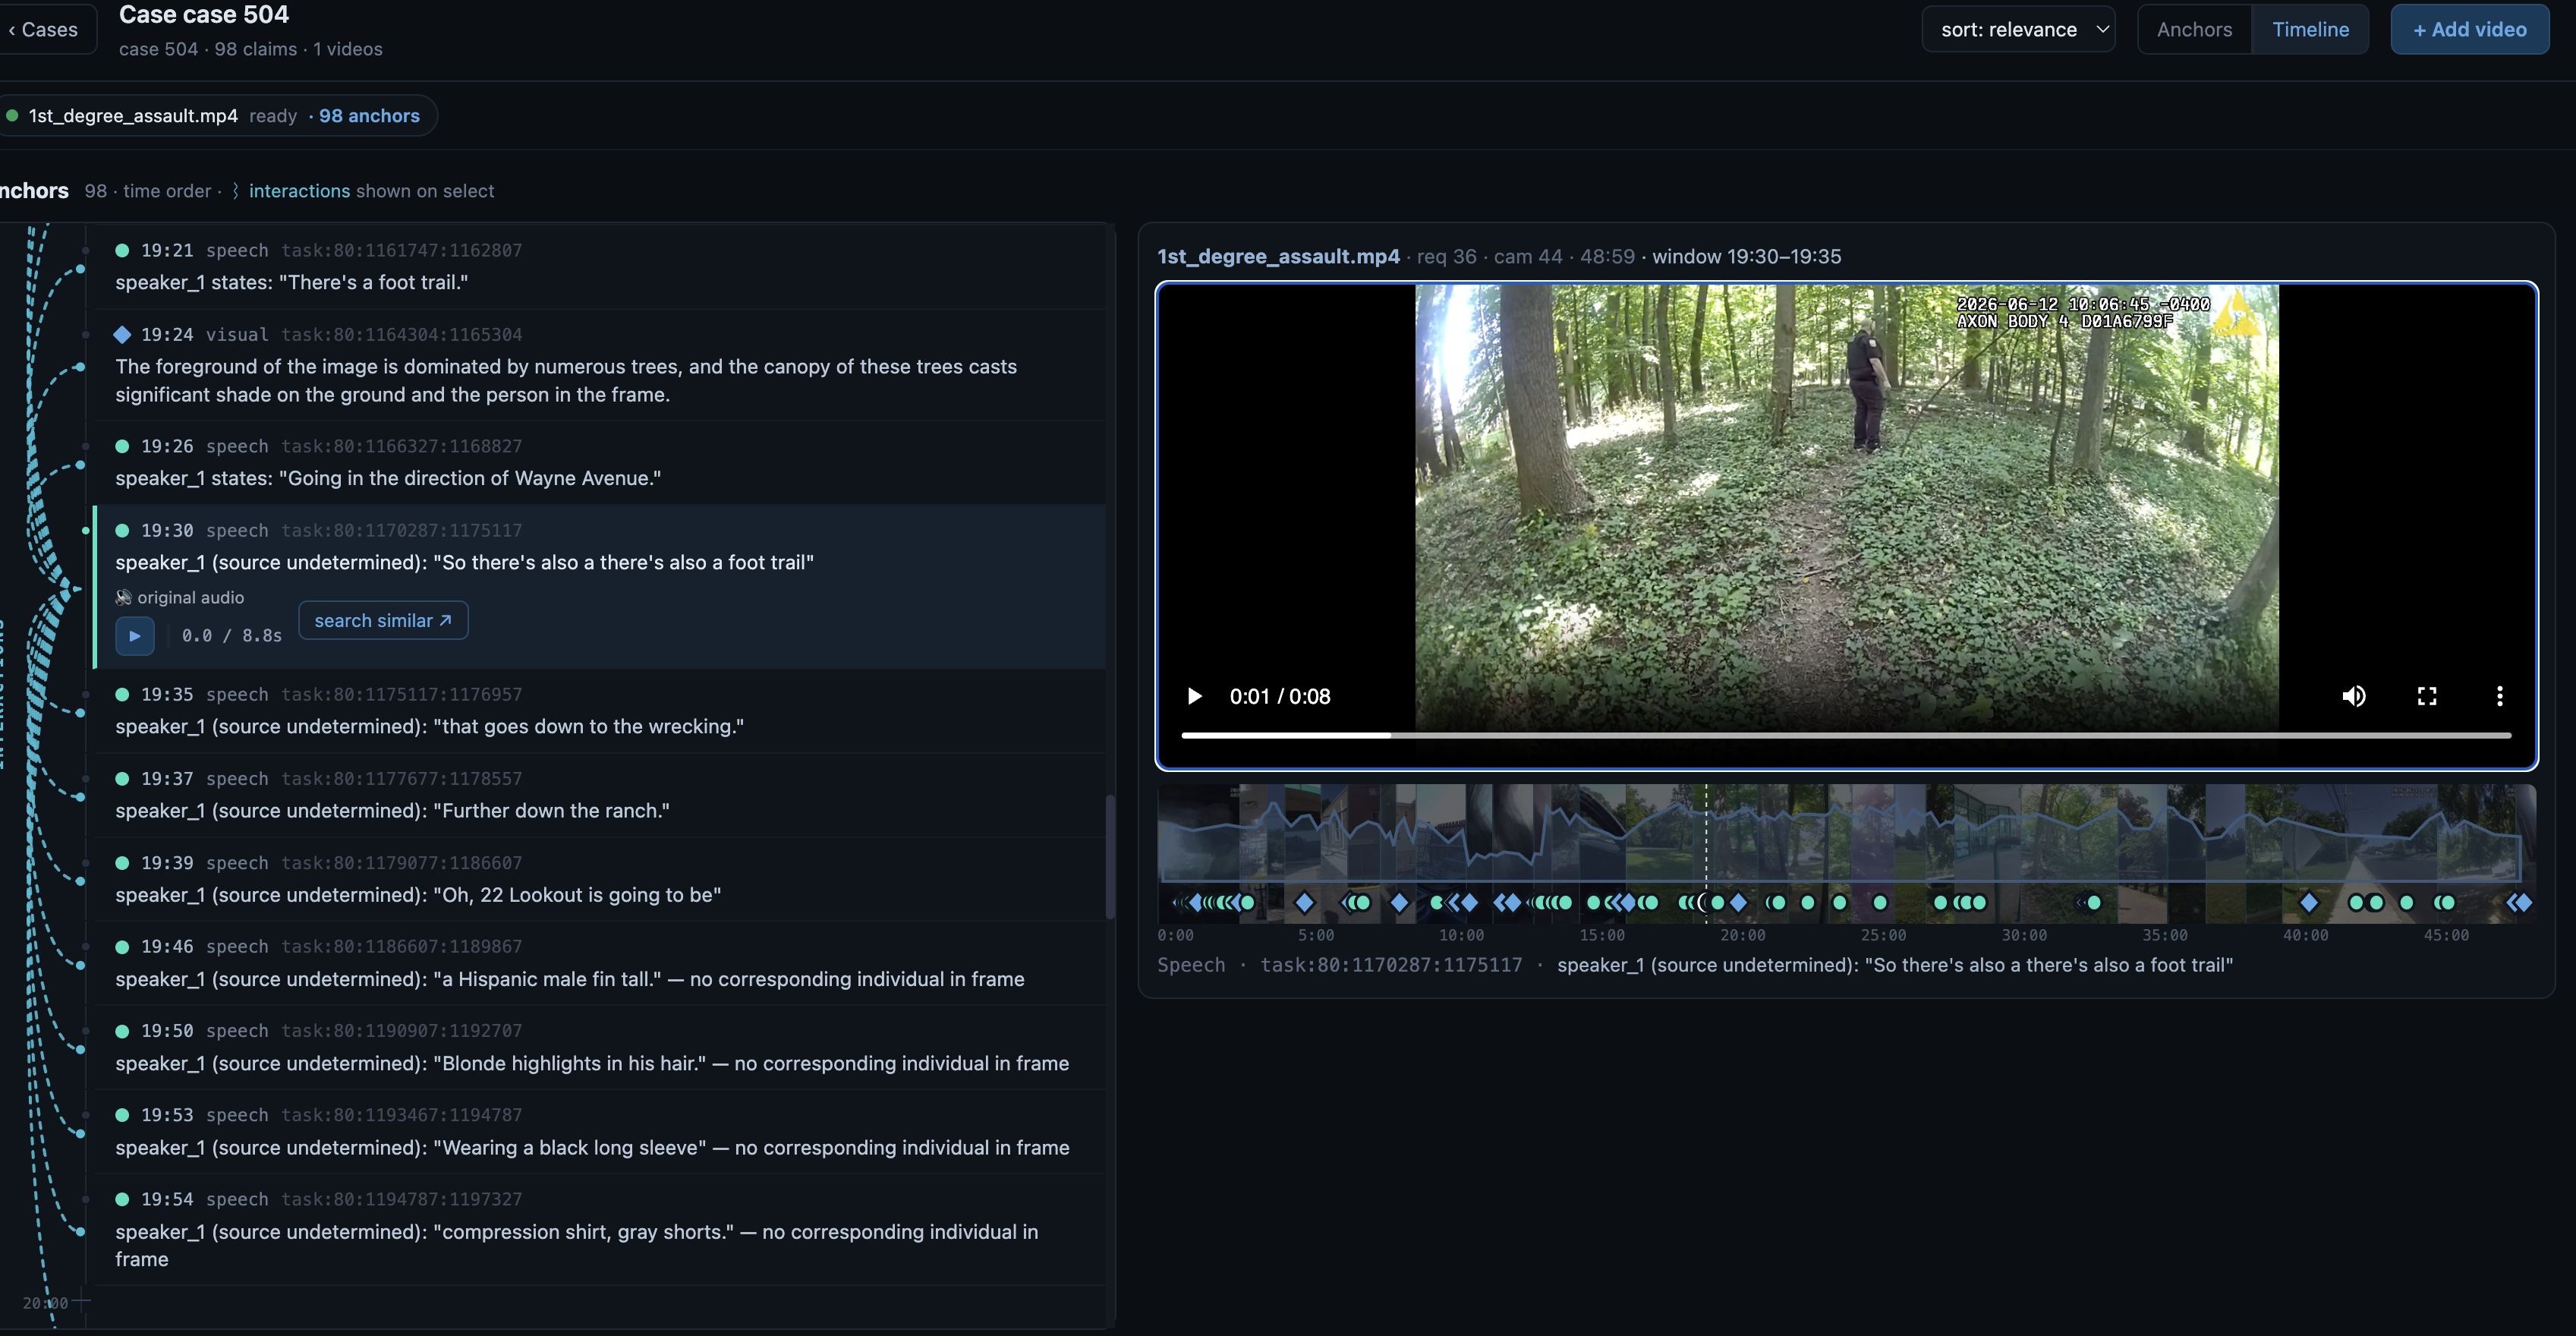
Task: Select the 19:35 "goes down to the wrecking" anchor
Action: click(x=600, y=710)
